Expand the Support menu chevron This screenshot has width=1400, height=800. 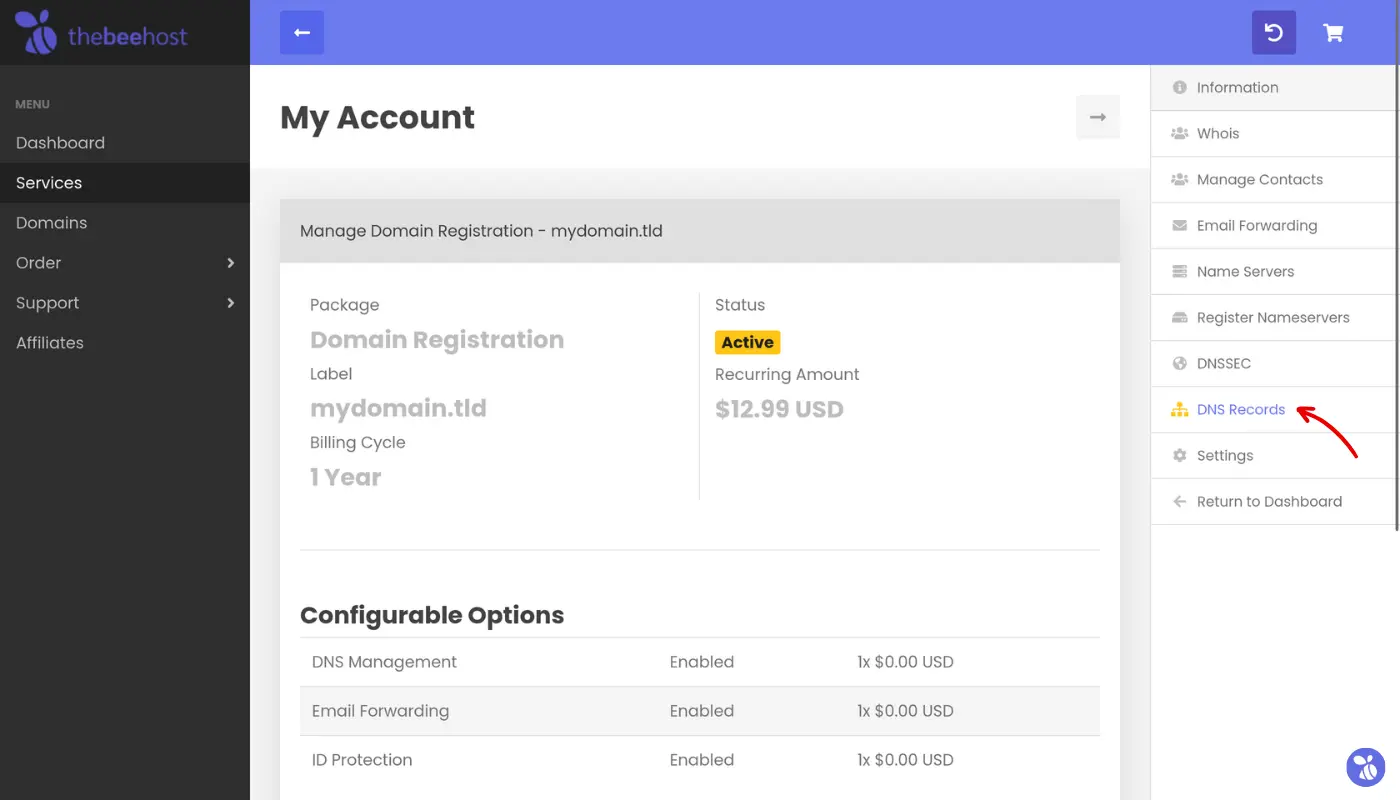coord(230,303)
